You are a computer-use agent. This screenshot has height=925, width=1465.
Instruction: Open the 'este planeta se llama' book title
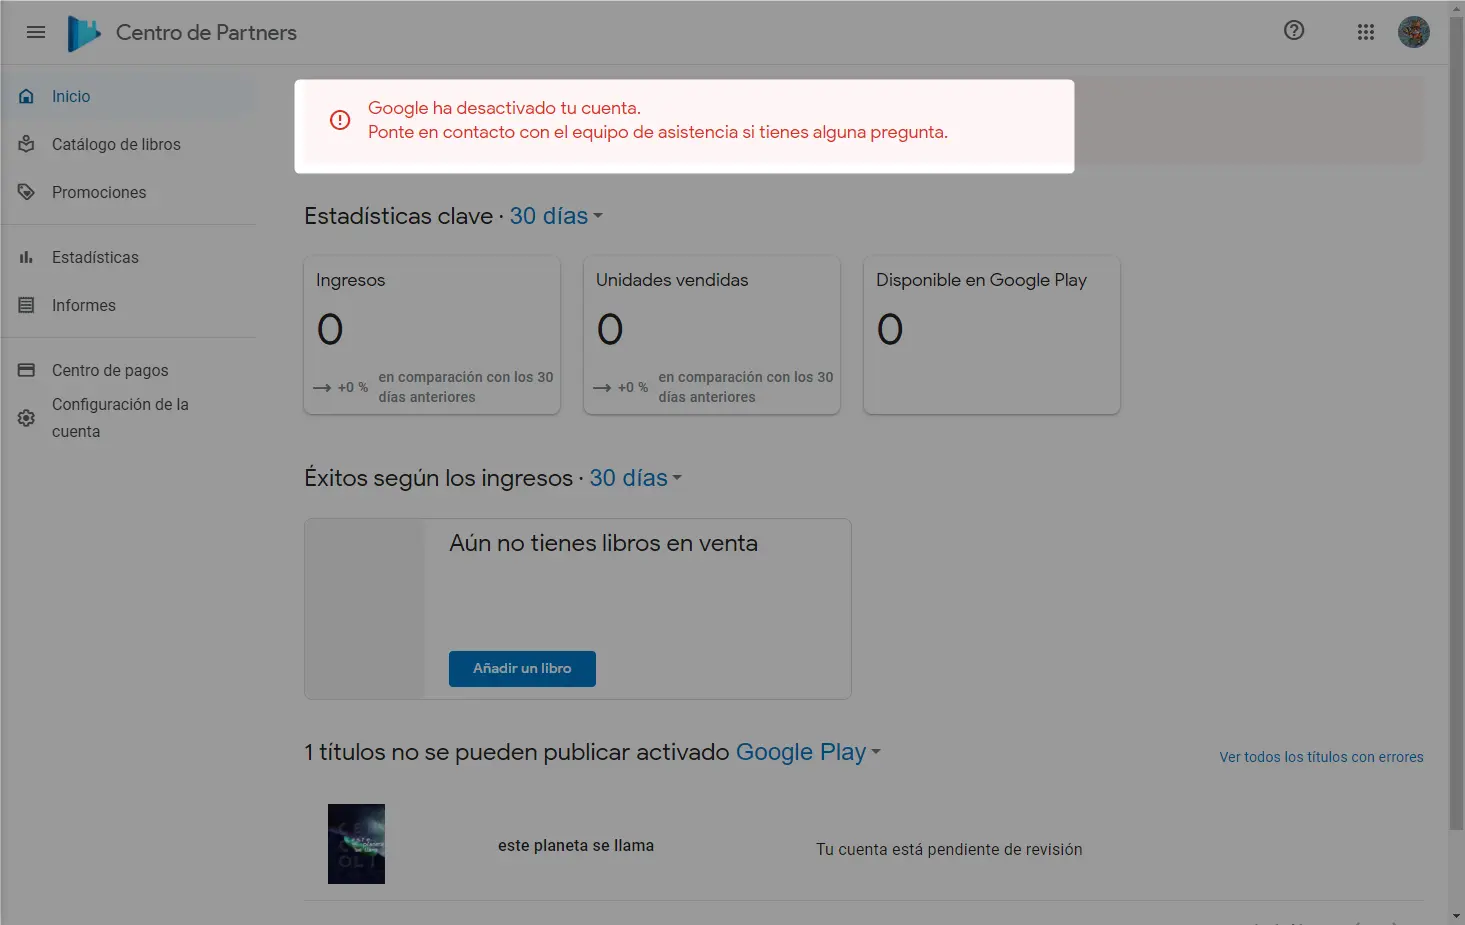click(576, 845)
